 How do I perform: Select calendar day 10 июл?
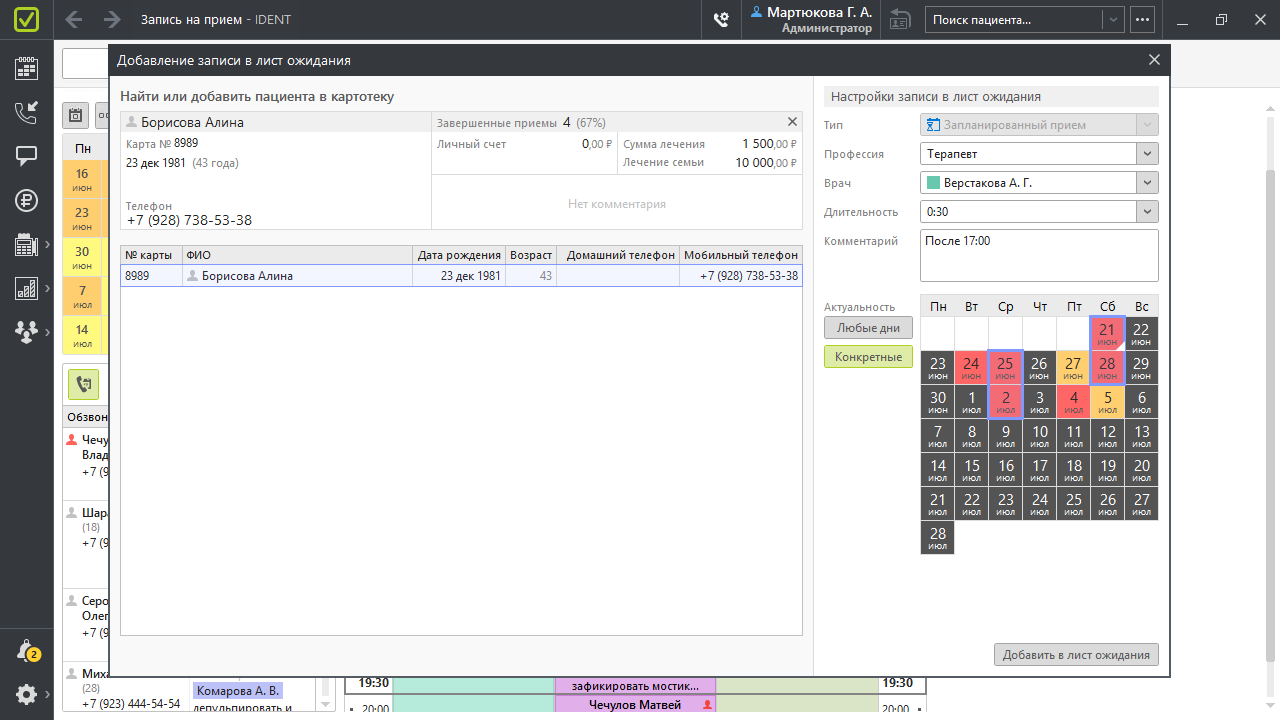click(x=1039, y=436)
